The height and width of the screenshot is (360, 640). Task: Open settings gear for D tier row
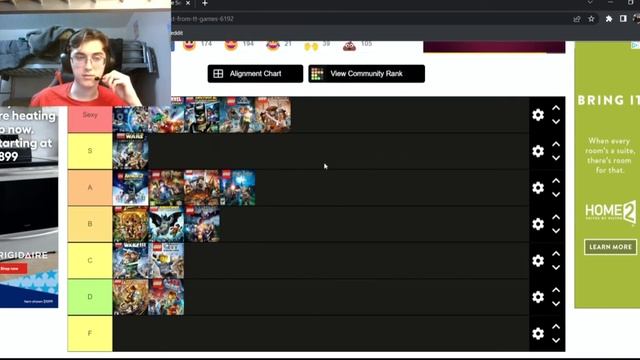[538, 297]
